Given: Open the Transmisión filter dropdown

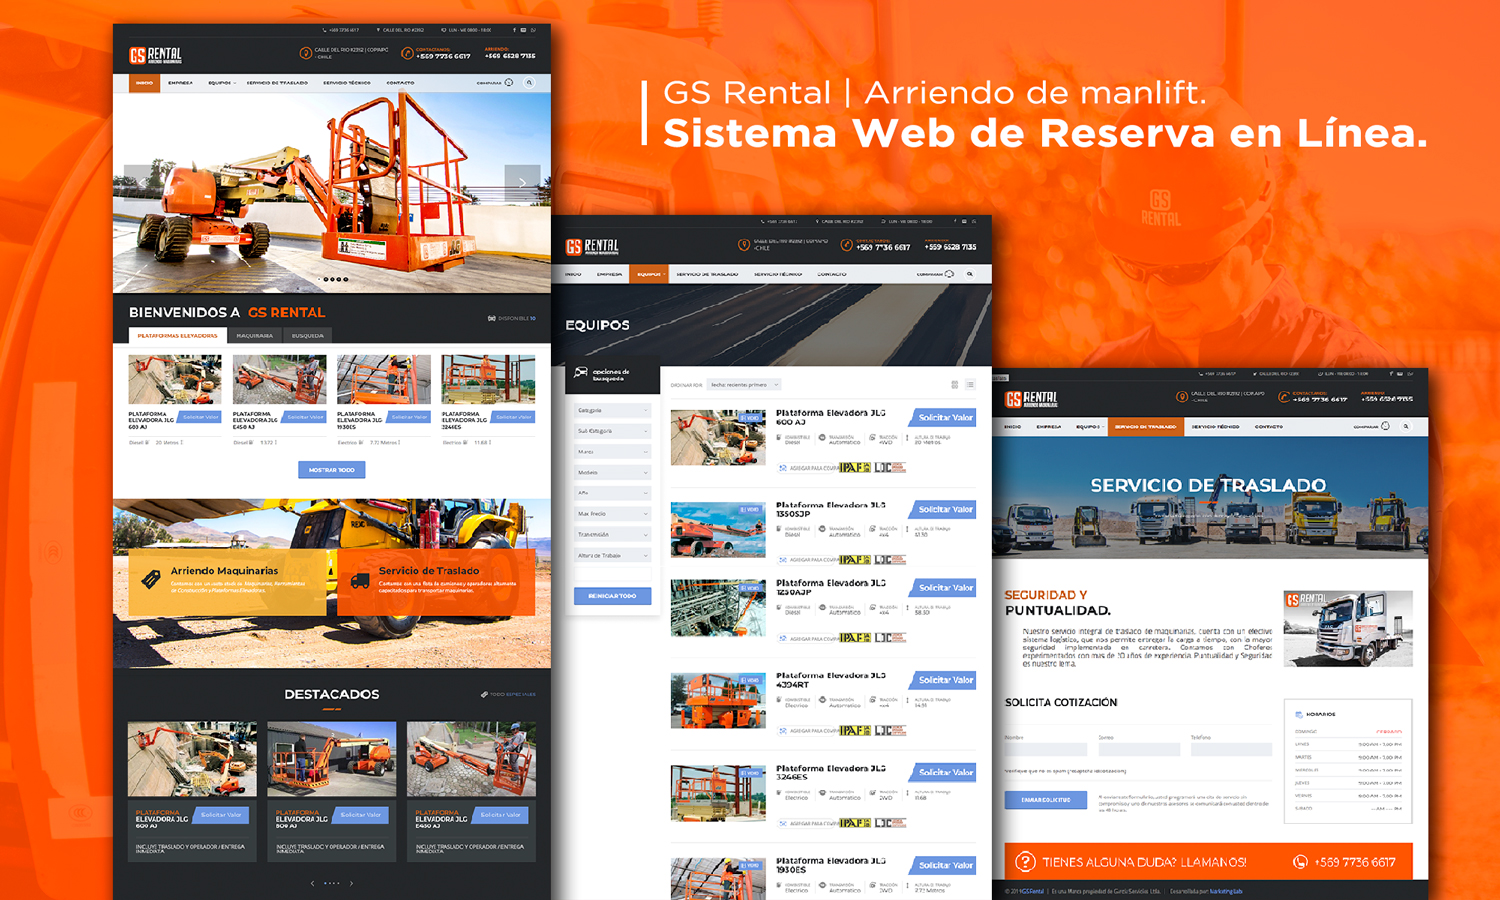Looking at the screenshot, I should point(612,535).
